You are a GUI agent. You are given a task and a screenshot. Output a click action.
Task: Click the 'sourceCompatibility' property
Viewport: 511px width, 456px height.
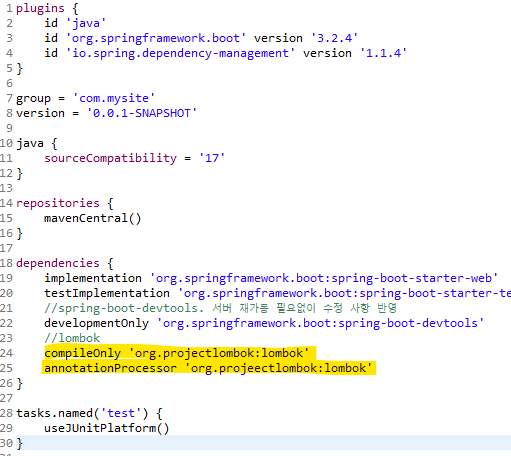coord(110,158)
